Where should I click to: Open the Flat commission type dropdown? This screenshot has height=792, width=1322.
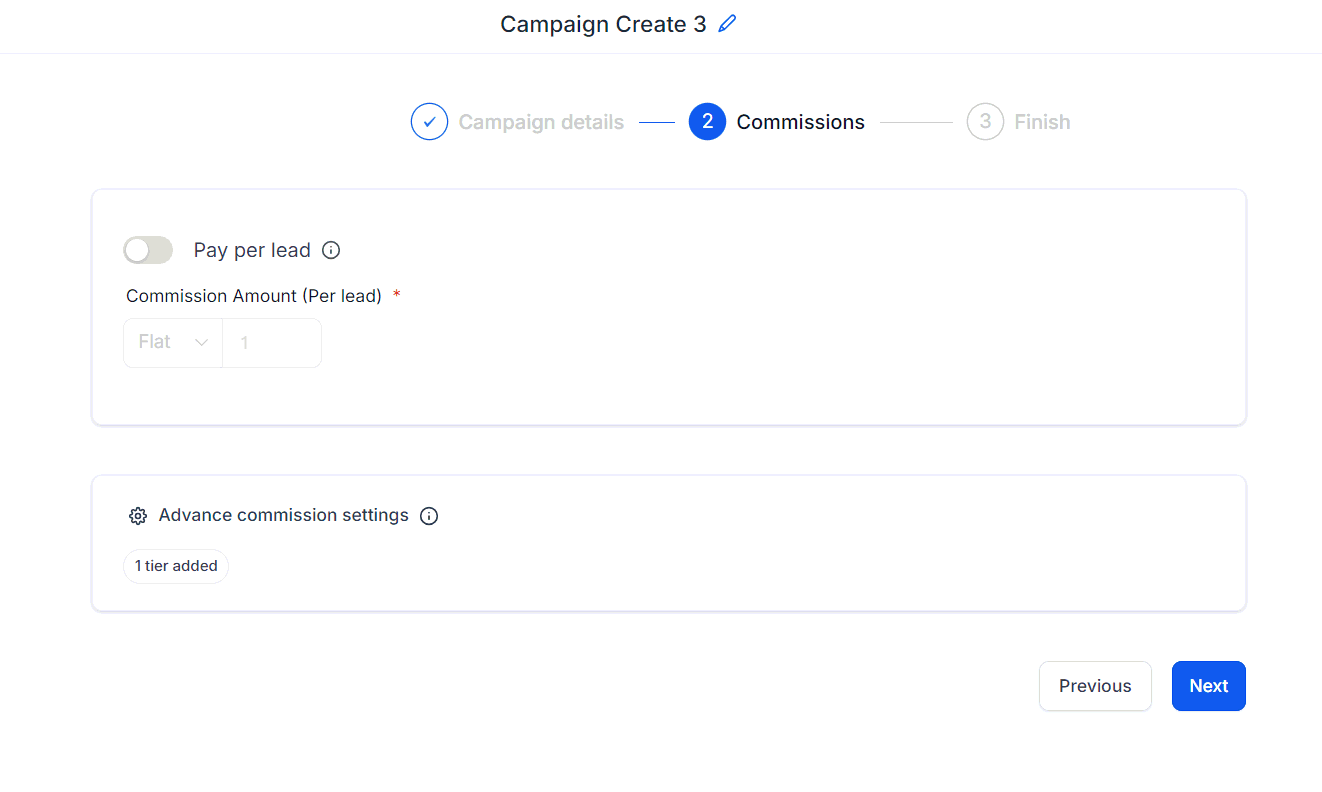[x=173, y=342]
